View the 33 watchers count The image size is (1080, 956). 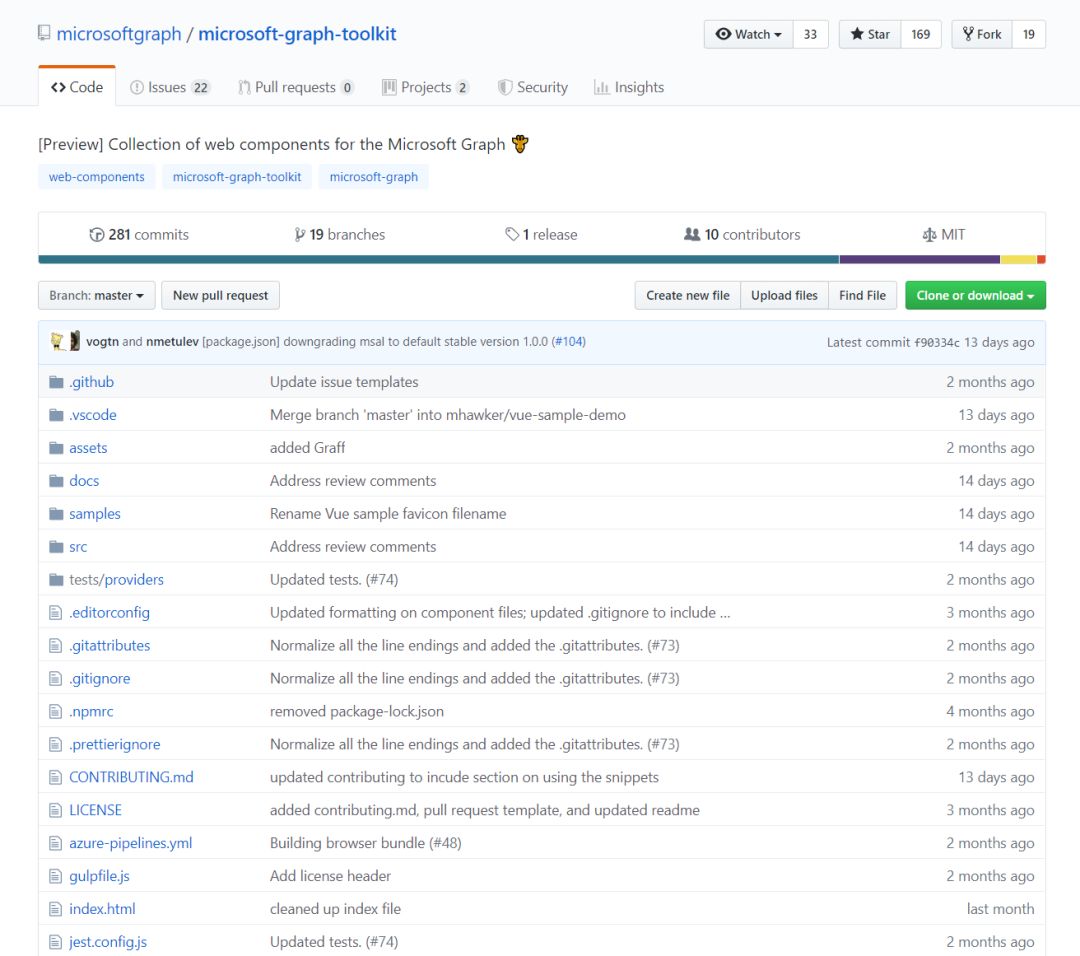(x=811, y=34)
